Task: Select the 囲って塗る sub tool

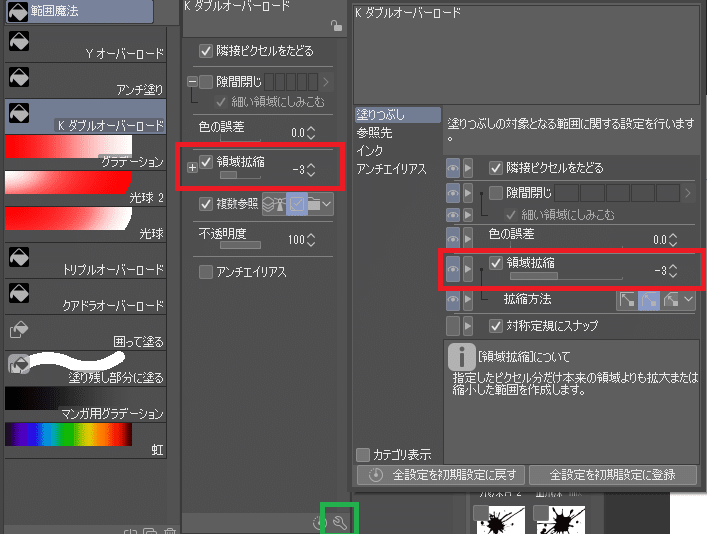Action: [86, 333]
